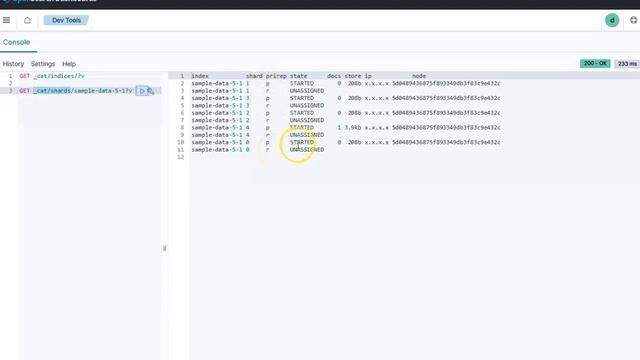Place cursor in GET _cat/shards/sample-data-5-1 request line
640x360 pixels.
click(76, 91)
